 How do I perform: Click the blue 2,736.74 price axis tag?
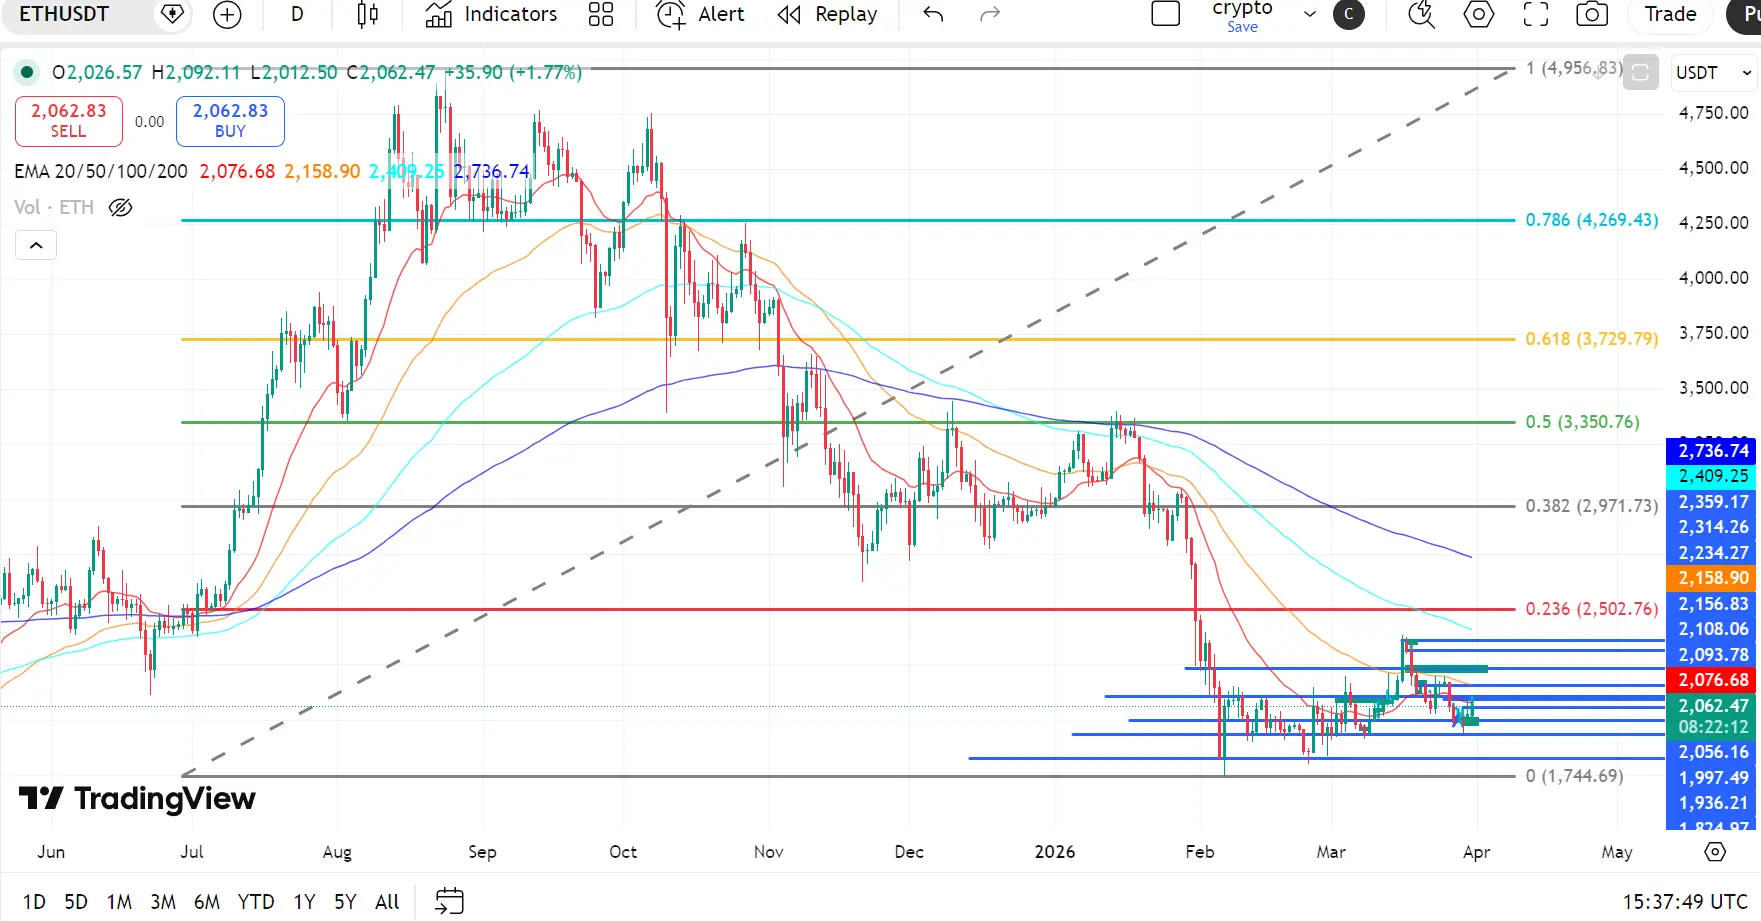[1711, 451]
